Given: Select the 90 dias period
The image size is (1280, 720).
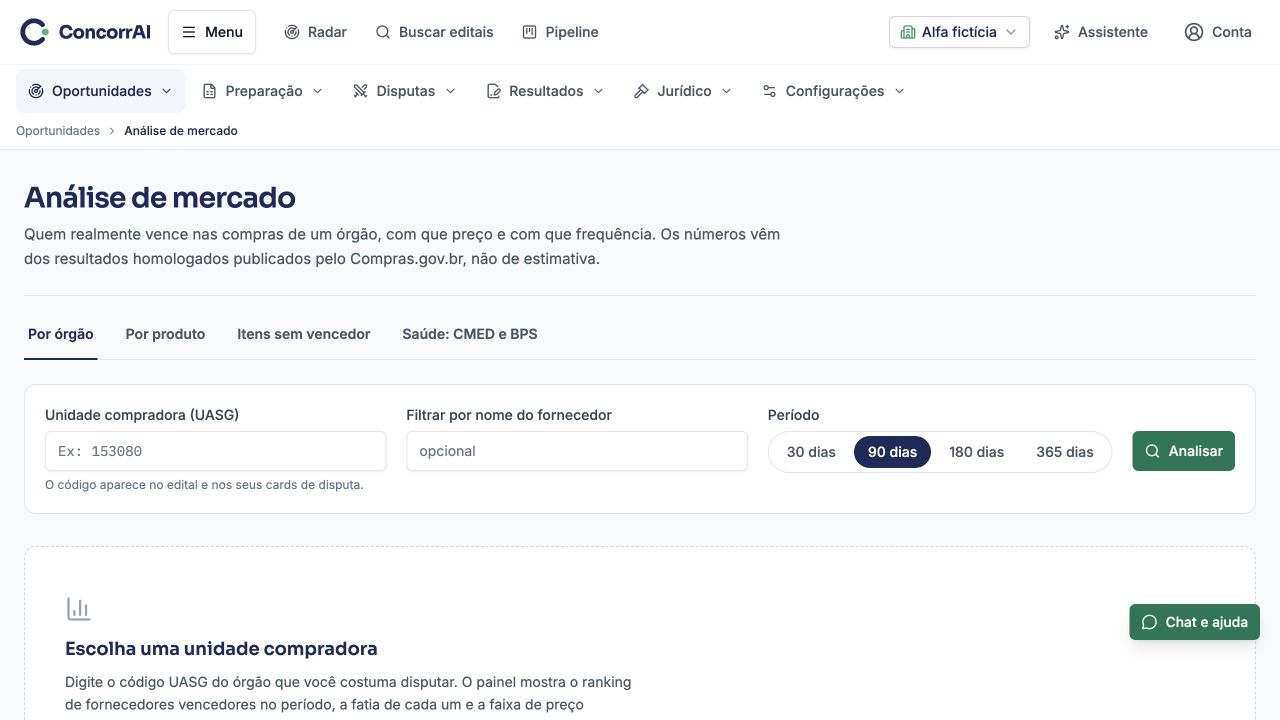Looking at the screenshot, I should point(892,452).
